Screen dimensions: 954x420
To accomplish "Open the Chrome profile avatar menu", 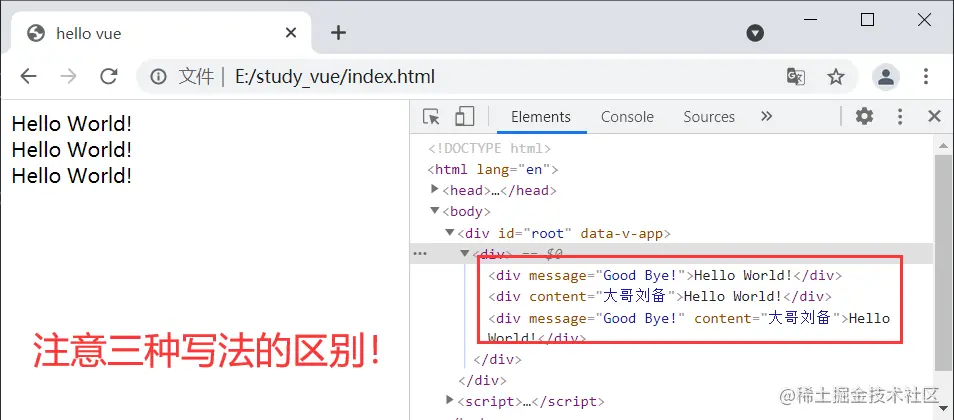I will (886, 77).
